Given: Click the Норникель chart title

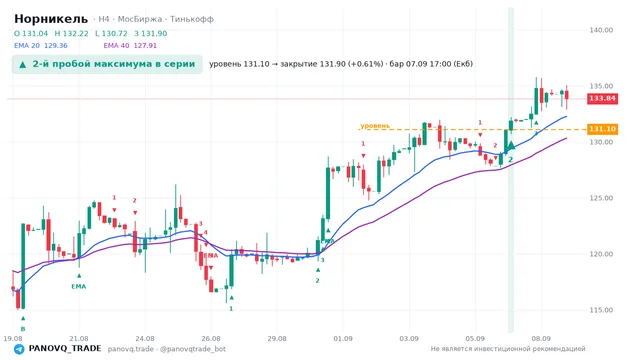Looking at the screenshot, I should point(51,19).
